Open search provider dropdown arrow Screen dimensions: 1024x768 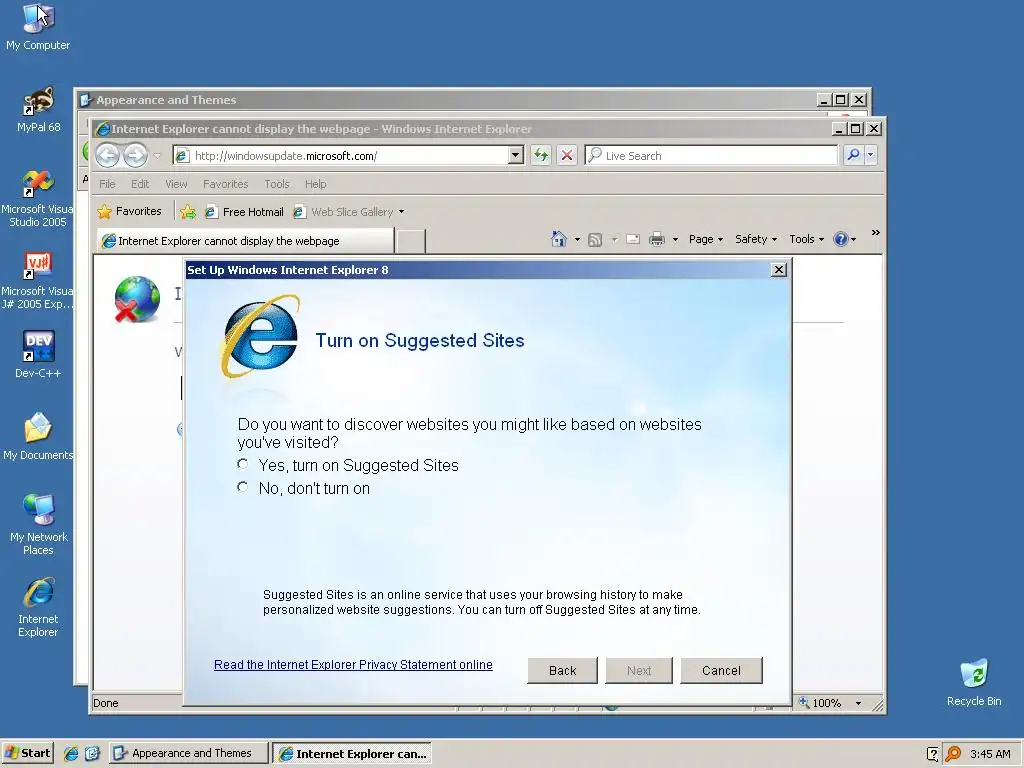(x=871, y=155)
